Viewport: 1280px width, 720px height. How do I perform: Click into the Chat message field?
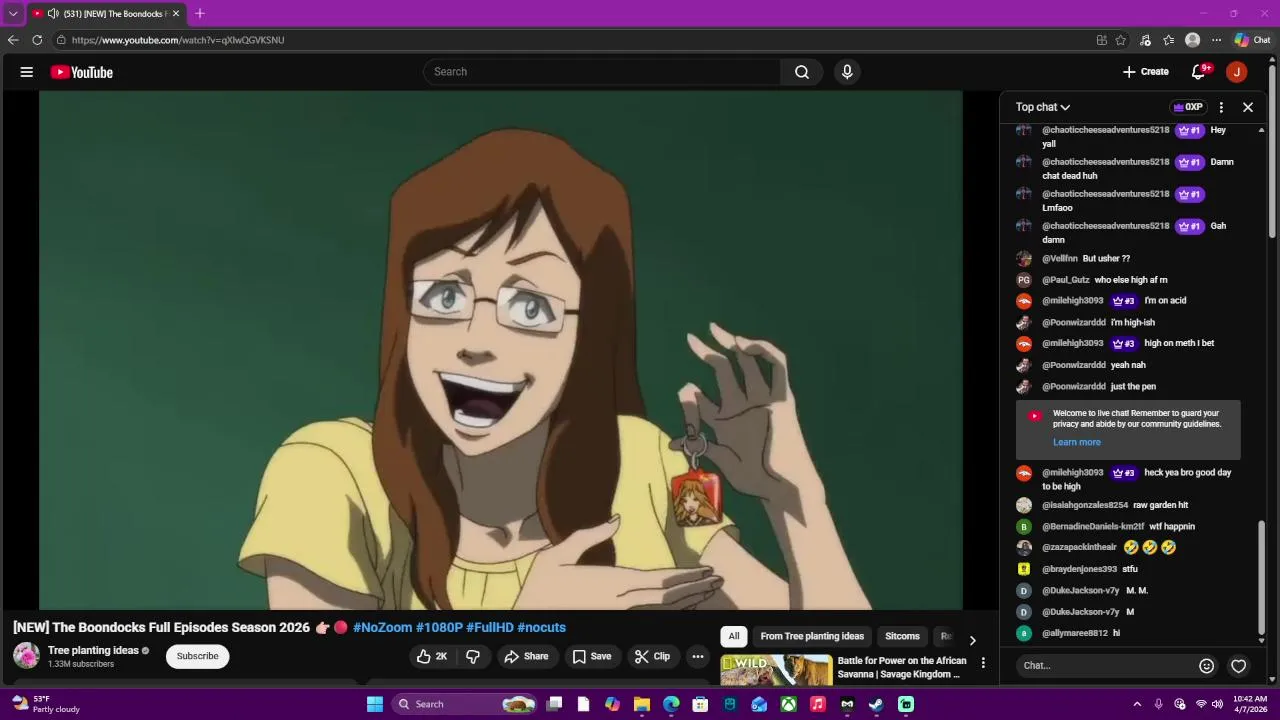[1104, 665]
